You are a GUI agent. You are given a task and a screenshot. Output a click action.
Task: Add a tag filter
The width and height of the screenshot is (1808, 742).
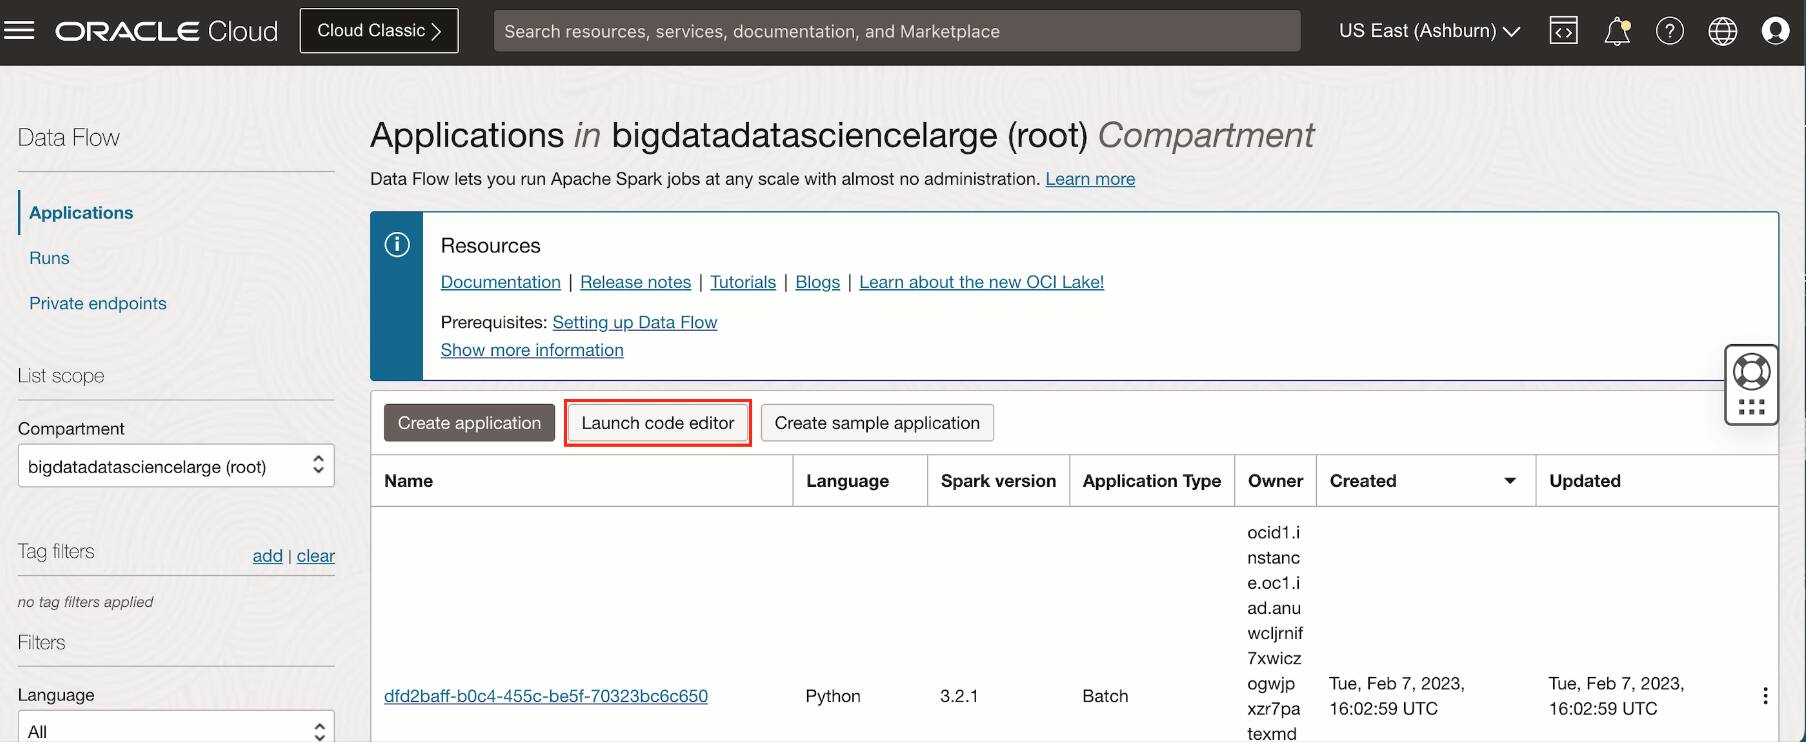click(x=267, y=556)
